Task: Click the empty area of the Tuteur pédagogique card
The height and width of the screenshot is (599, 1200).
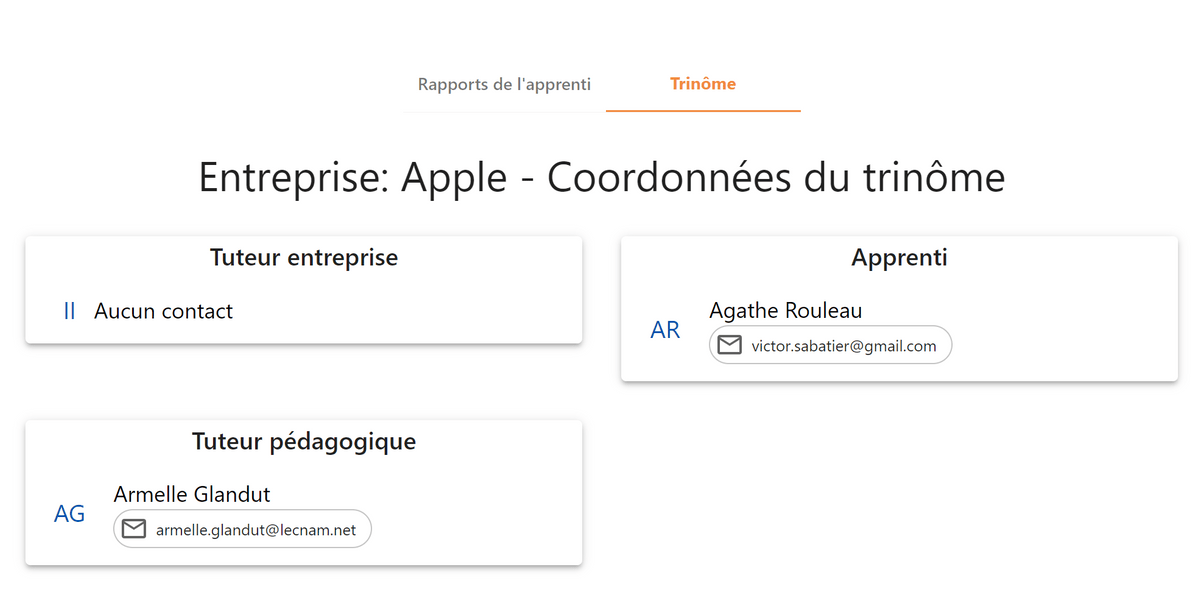Action: tap(470, 515)
